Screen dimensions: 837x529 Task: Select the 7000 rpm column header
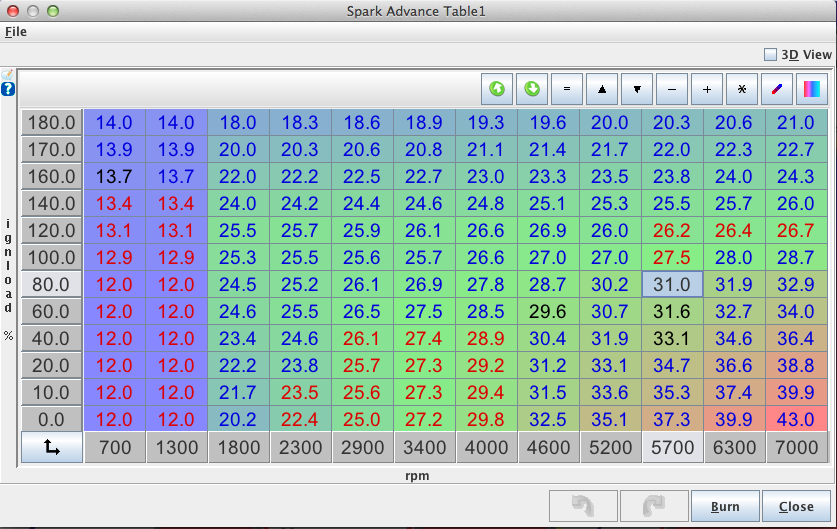[797, 447]
